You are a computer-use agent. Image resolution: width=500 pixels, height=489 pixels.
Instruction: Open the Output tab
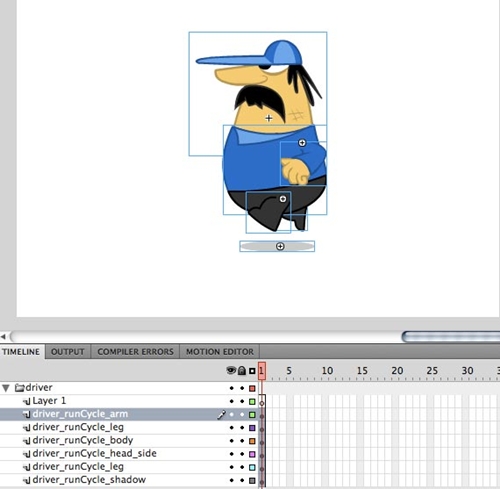[68, 352]
